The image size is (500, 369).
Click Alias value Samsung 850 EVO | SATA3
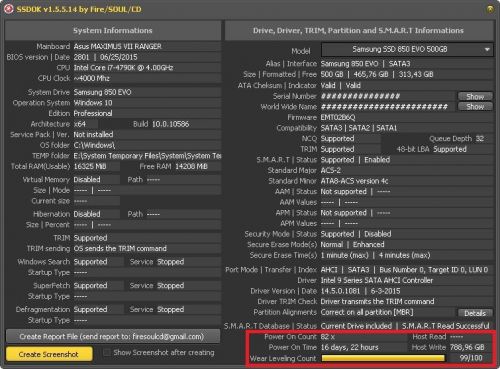pyautogui.click(x=365, y=64)
